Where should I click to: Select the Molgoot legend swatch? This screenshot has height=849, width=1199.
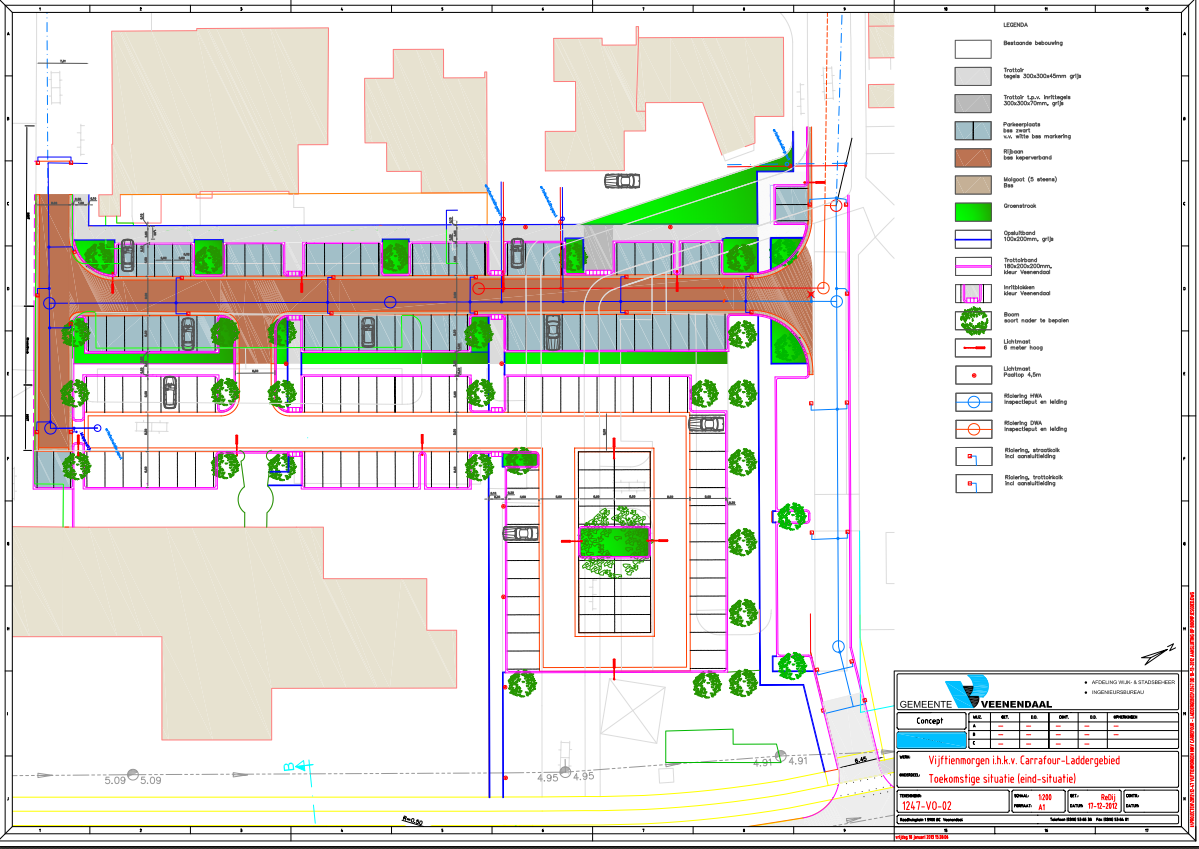973,184
